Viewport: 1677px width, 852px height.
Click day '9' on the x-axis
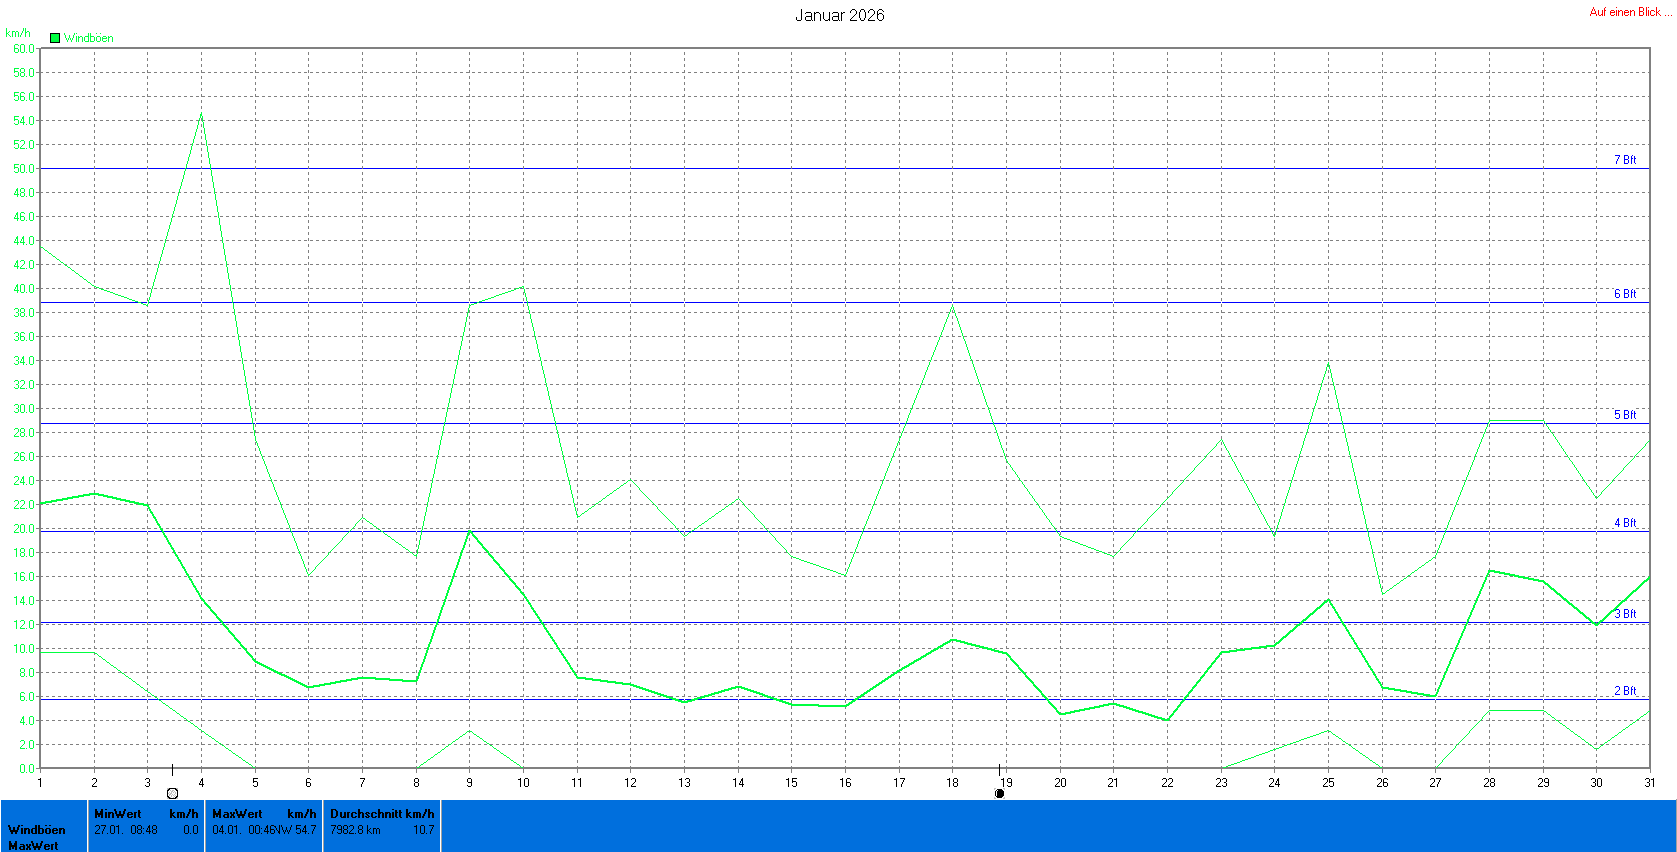[x=469, y=783]
